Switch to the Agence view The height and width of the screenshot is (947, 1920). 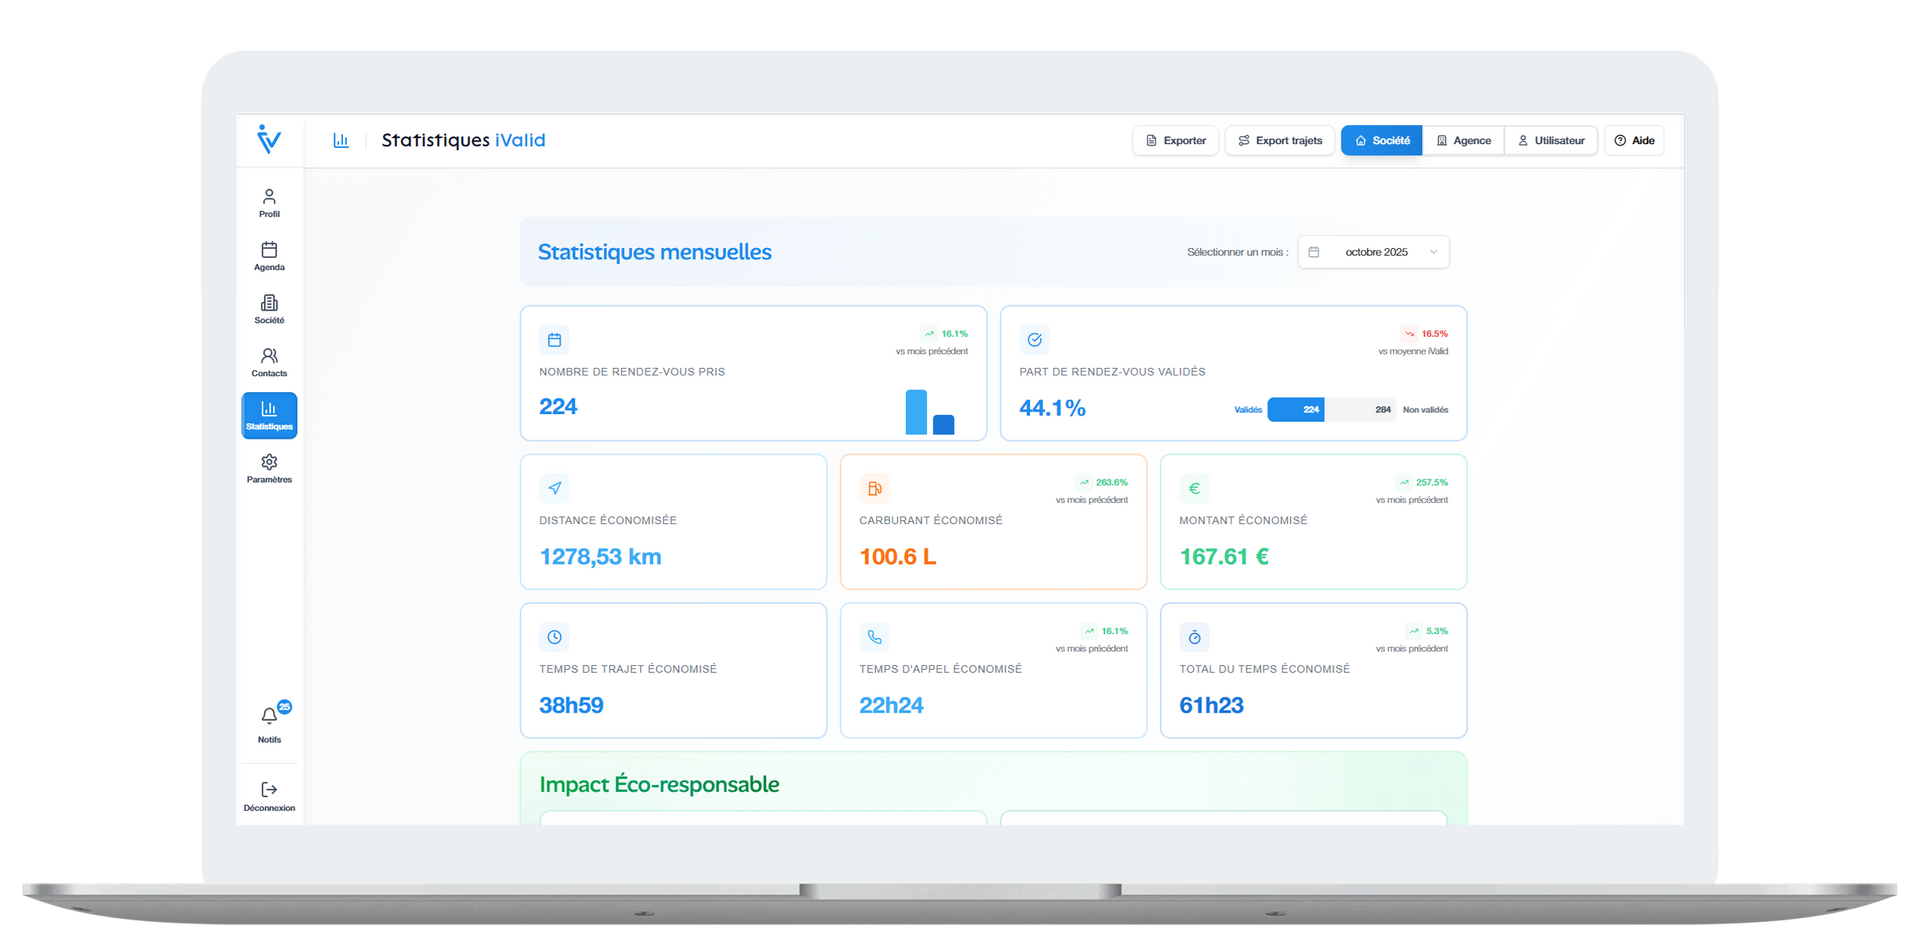click(x=1463, y=140)
